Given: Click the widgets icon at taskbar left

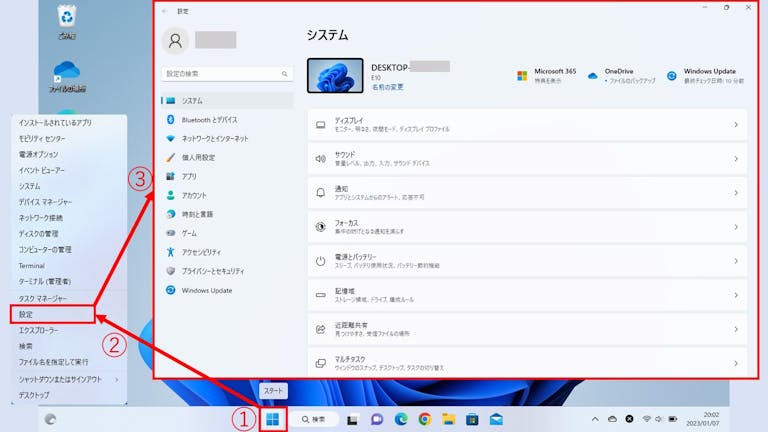Looking at the screenshot, I should pos(50,419).
